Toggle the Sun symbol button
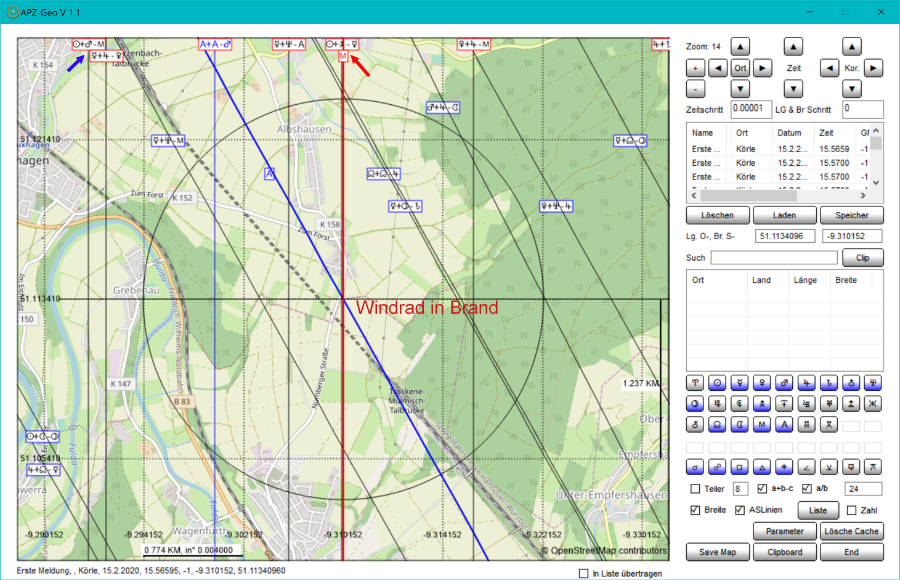Image resolution: width=900 pixels, height=580 pixels. pos(717,383)
